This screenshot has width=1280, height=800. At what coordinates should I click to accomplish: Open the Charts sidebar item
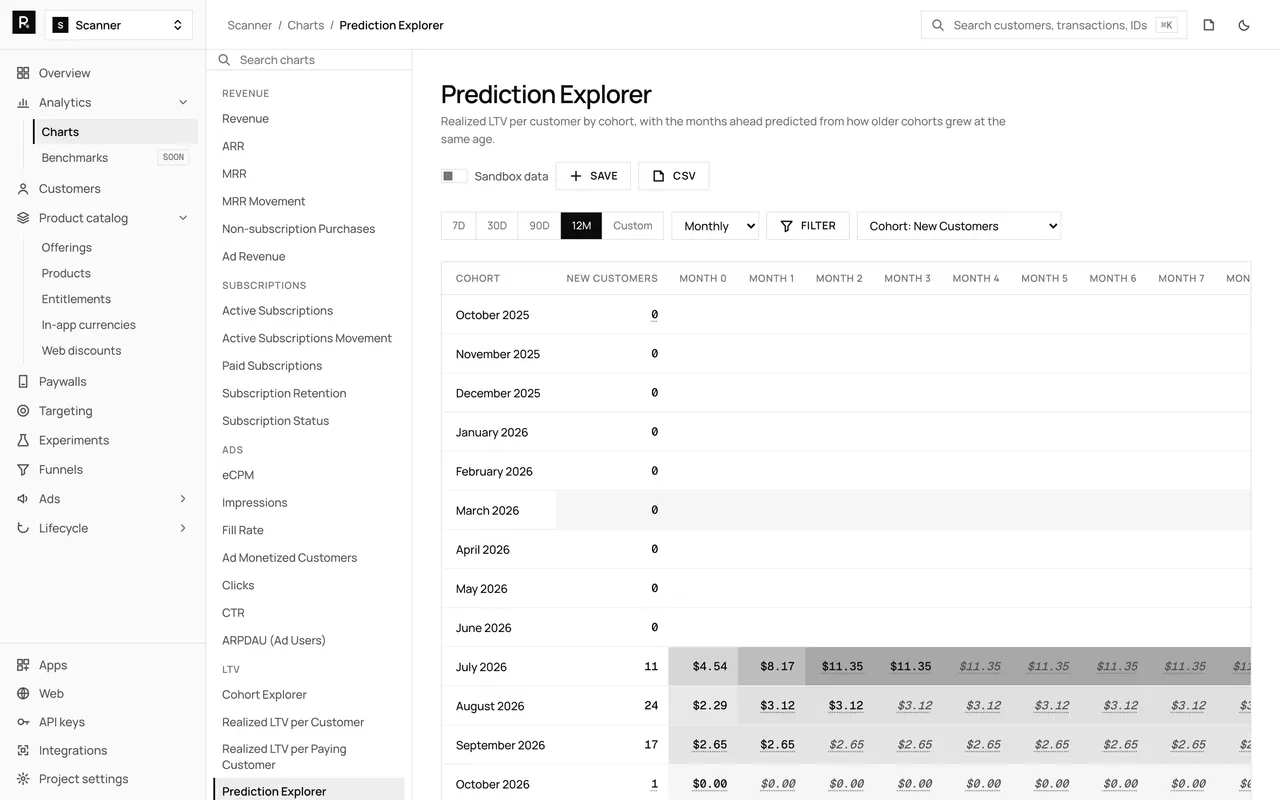(115, 132)
